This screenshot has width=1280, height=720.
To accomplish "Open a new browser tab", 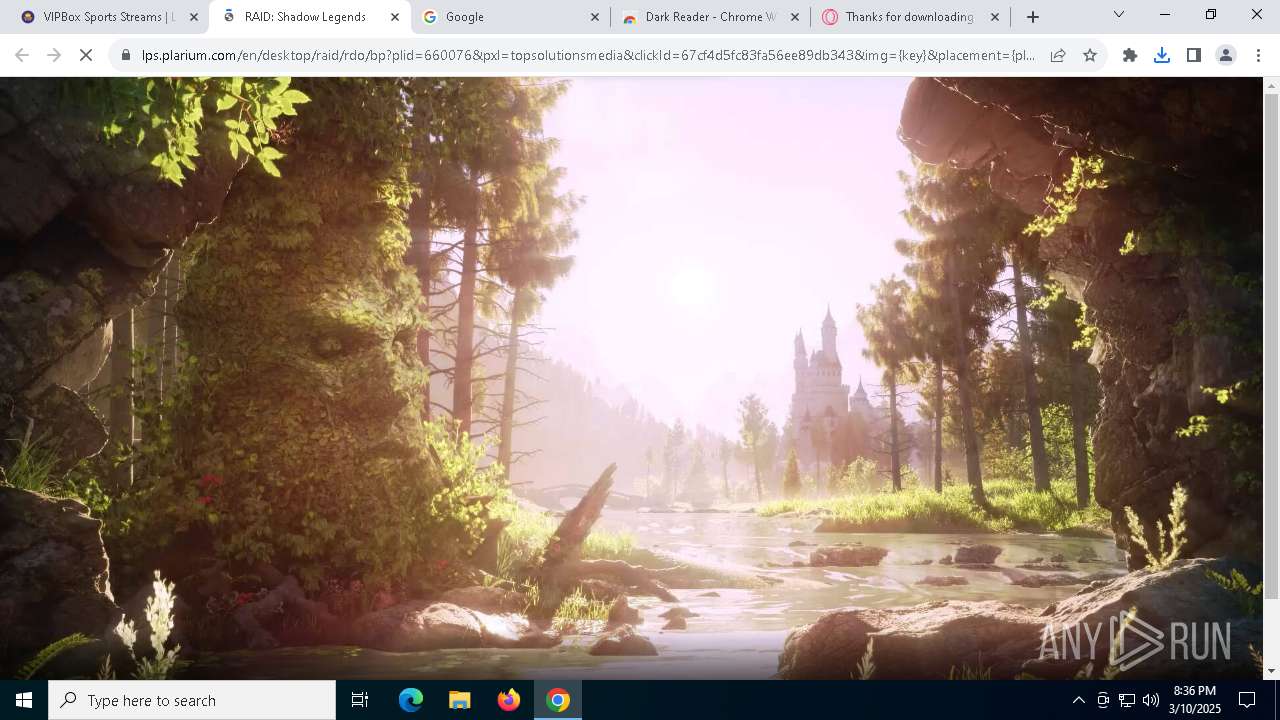I will tap(1033, 17).
